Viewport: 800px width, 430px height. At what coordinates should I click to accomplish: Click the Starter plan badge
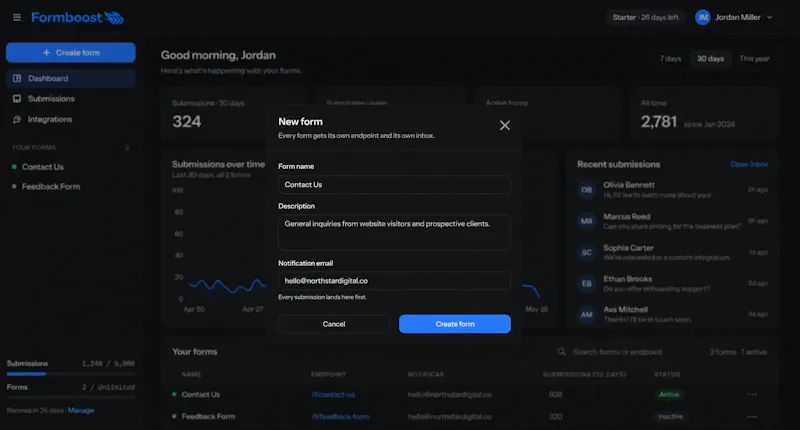(645, 17)
